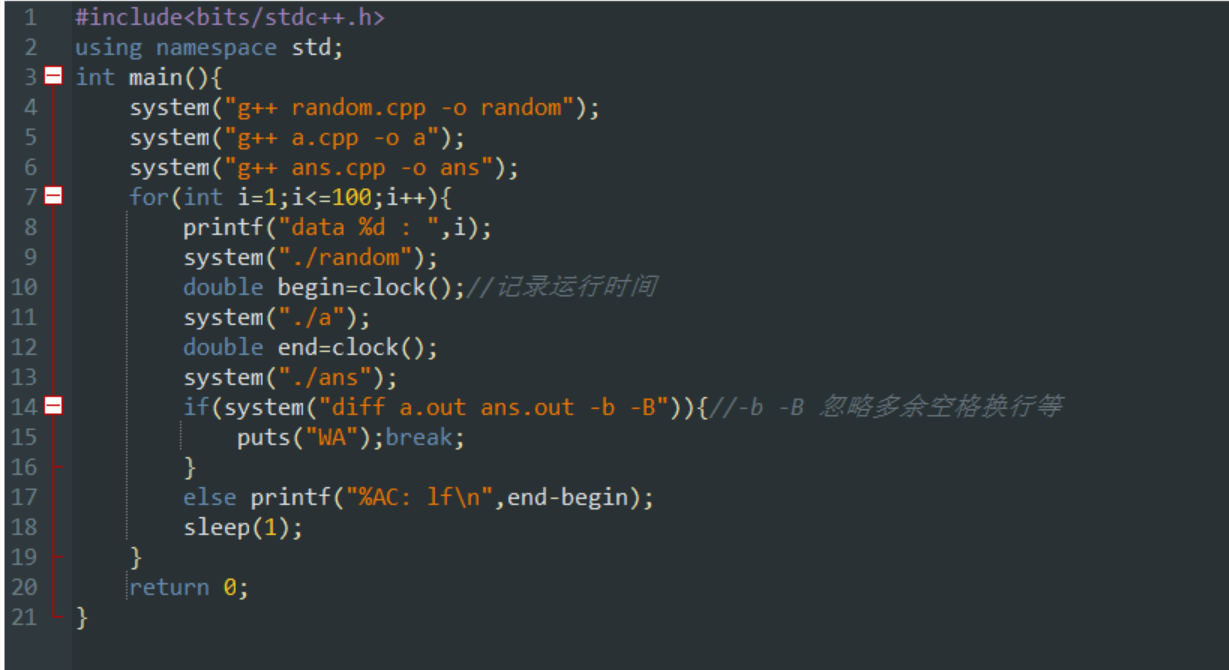Collapse the for loop fold marker
The height and width of the screenshot is (670, 1229).
[53, 197]
